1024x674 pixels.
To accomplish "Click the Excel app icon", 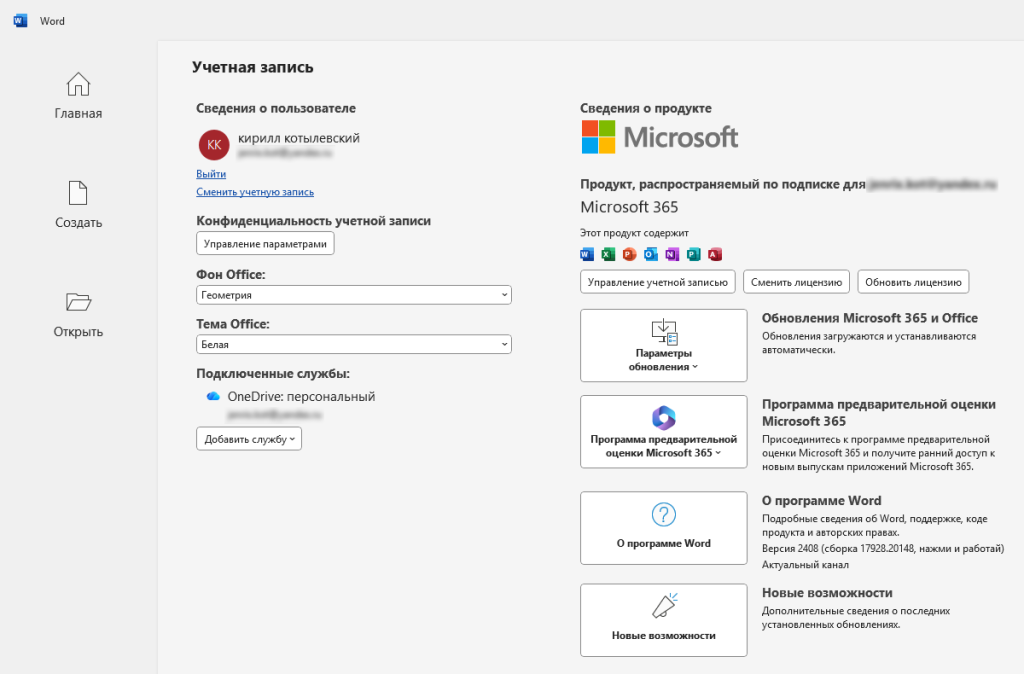I will (x=608, y=255).
